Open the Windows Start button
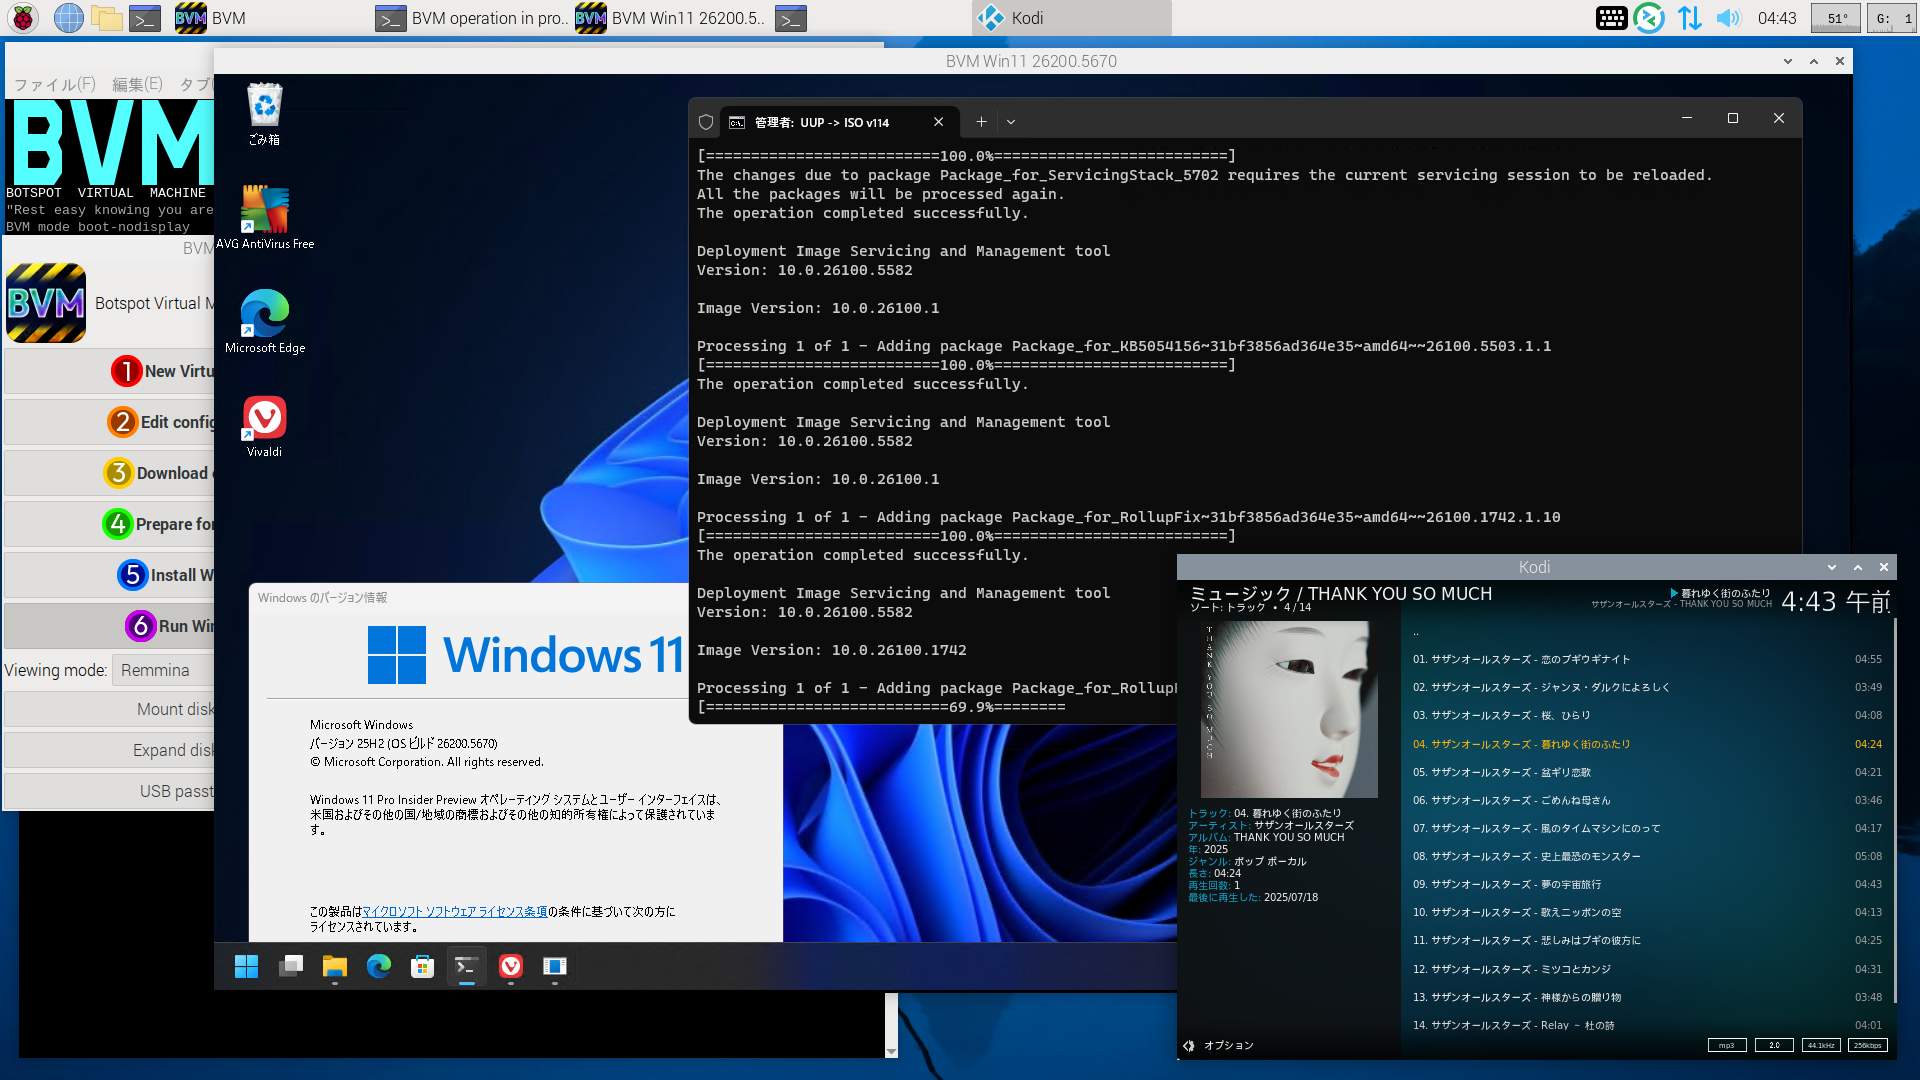The width and height of the screenshot is (1920, 1080). 246,966
